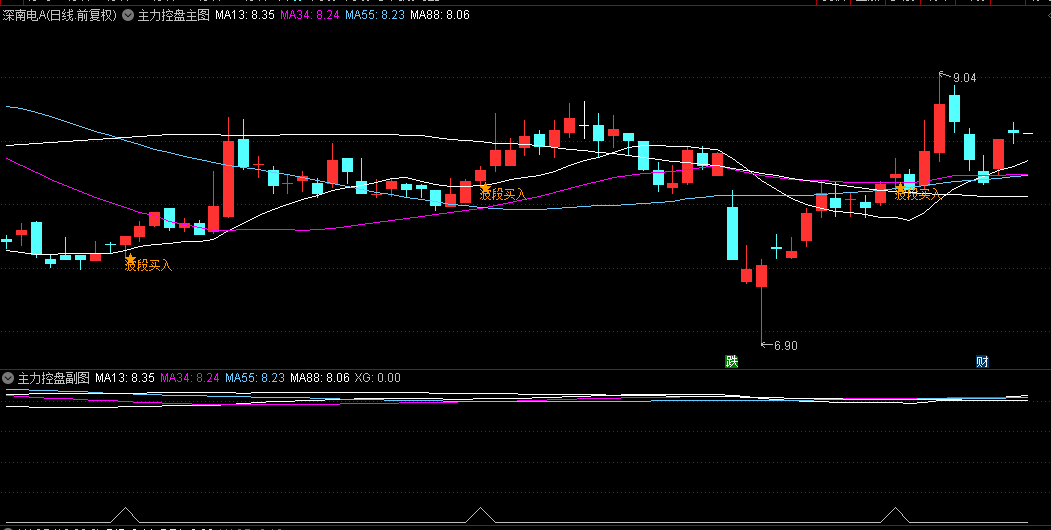This screenshot has height=530, width=1051.
Task: Select MA88: 8.06 in main chart header
Action: click(x=440, y=15)
